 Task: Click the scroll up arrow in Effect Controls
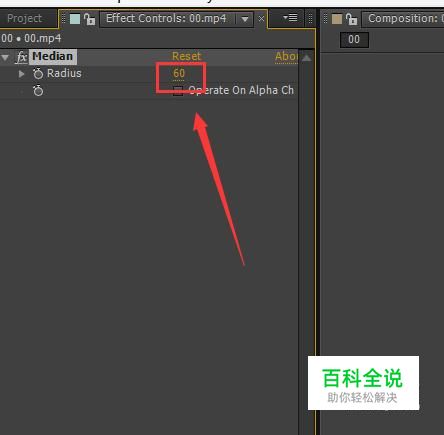[306, 58]
